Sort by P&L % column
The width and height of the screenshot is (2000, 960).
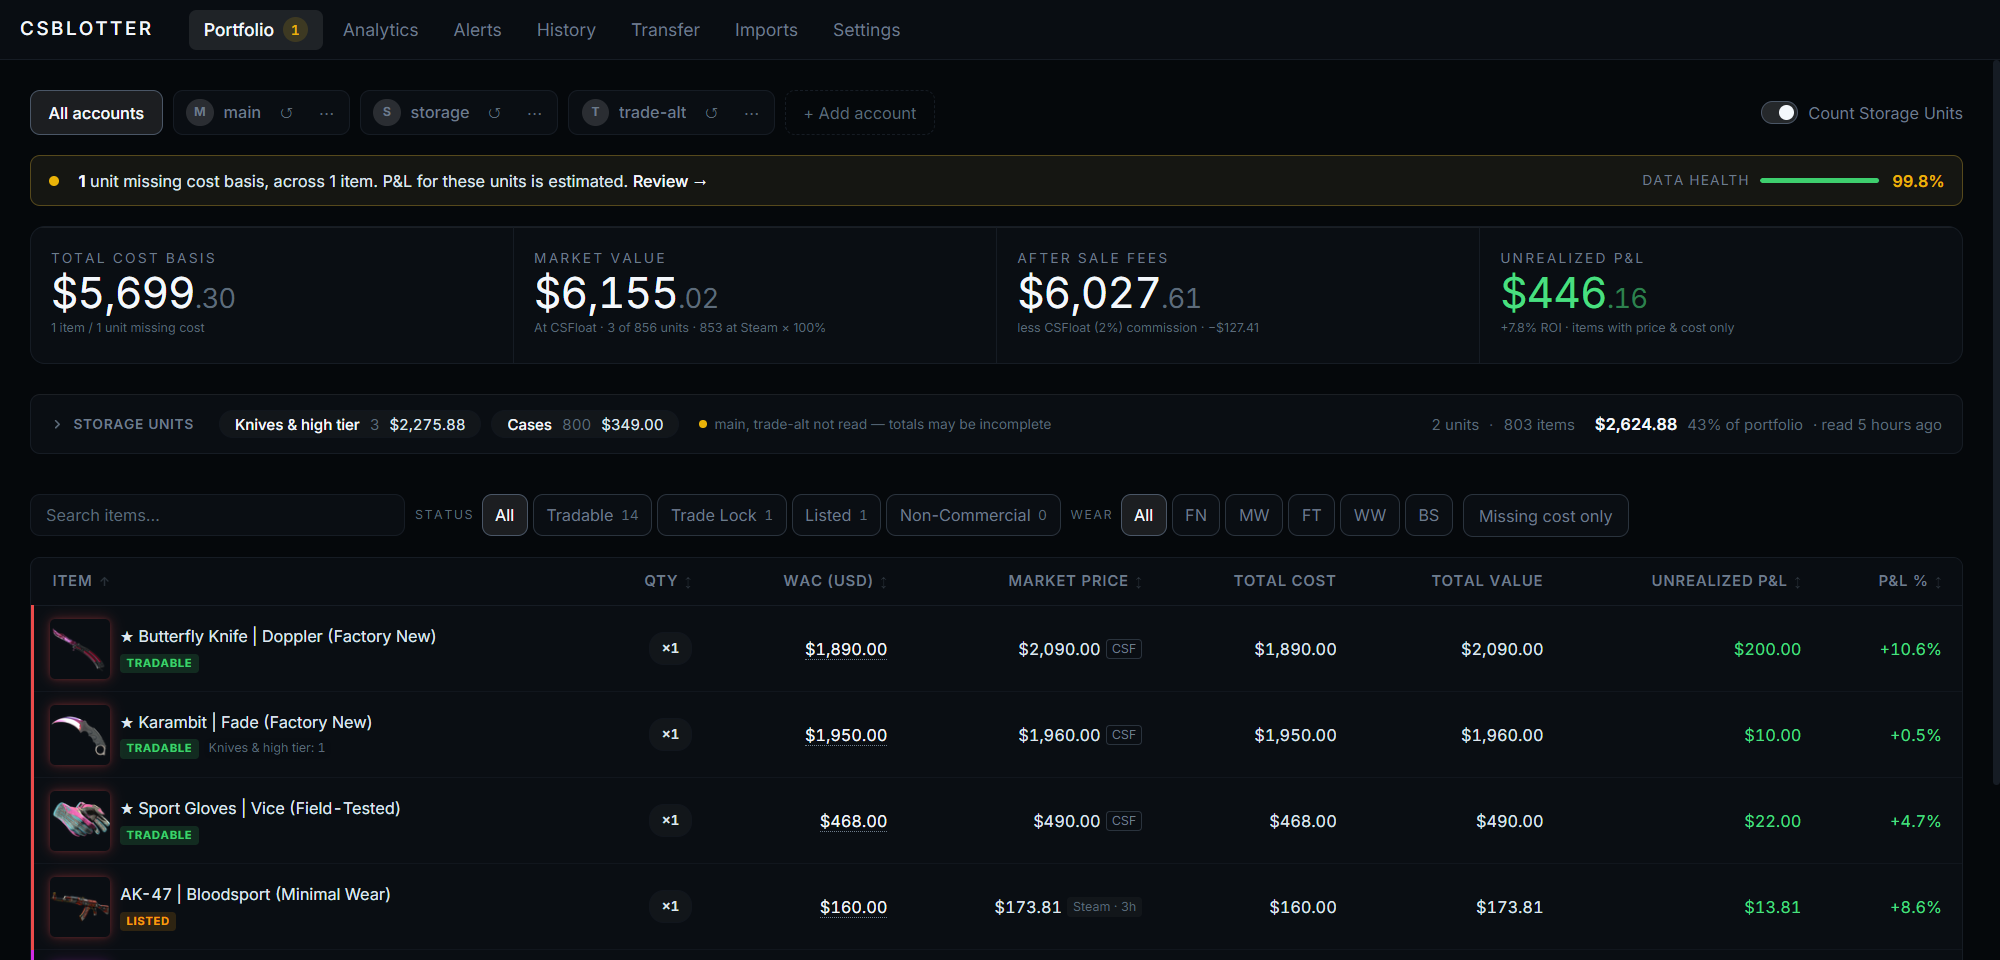point(1910,581)
